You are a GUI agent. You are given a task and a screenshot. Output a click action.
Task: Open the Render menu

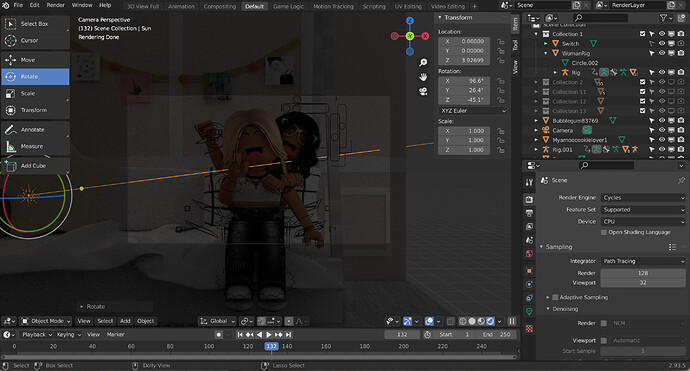(56, 5)
